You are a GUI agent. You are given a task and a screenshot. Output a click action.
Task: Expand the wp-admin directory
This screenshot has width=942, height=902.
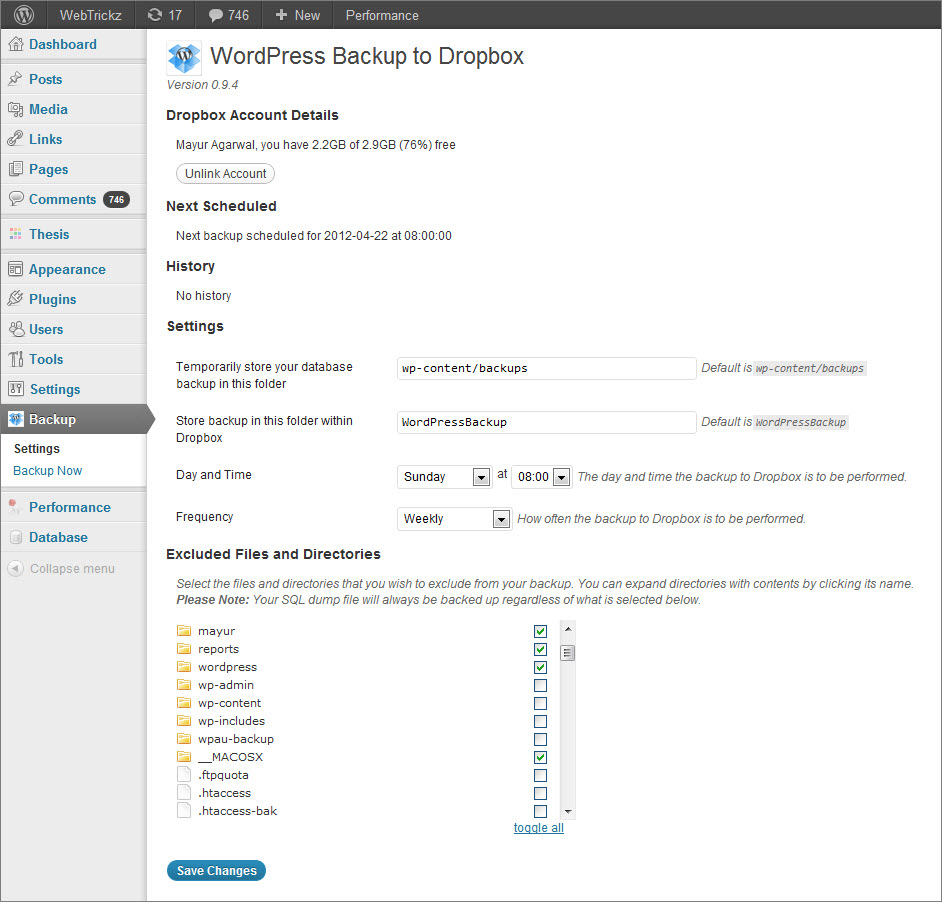226,685
